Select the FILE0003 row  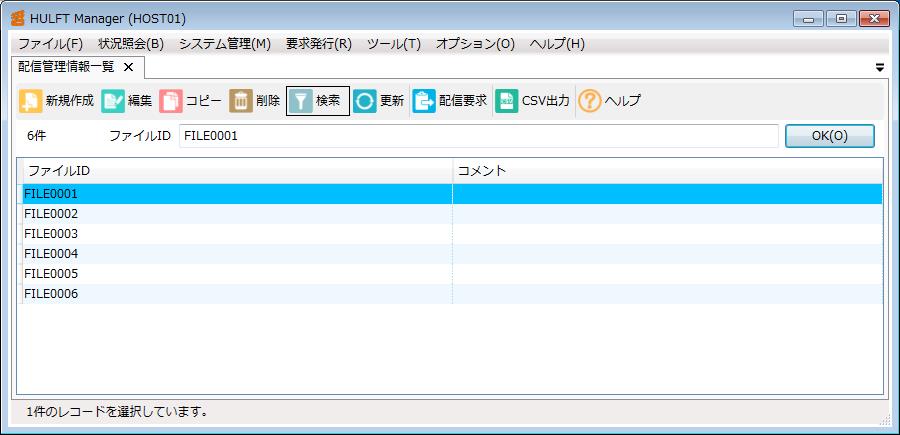pos(452,234)
